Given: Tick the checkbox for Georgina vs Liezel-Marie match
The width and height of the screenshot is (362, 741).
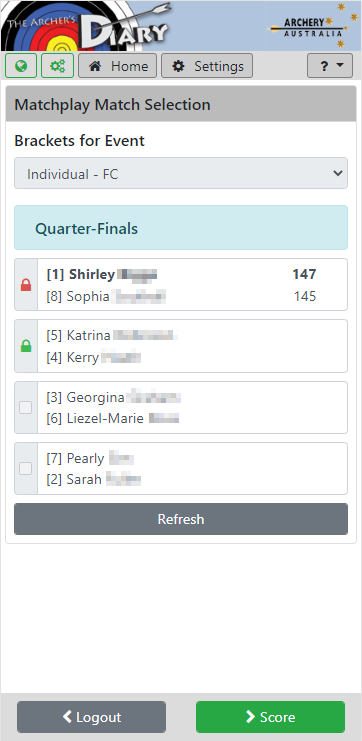Looking at the screenshot, I should [26, 407].
